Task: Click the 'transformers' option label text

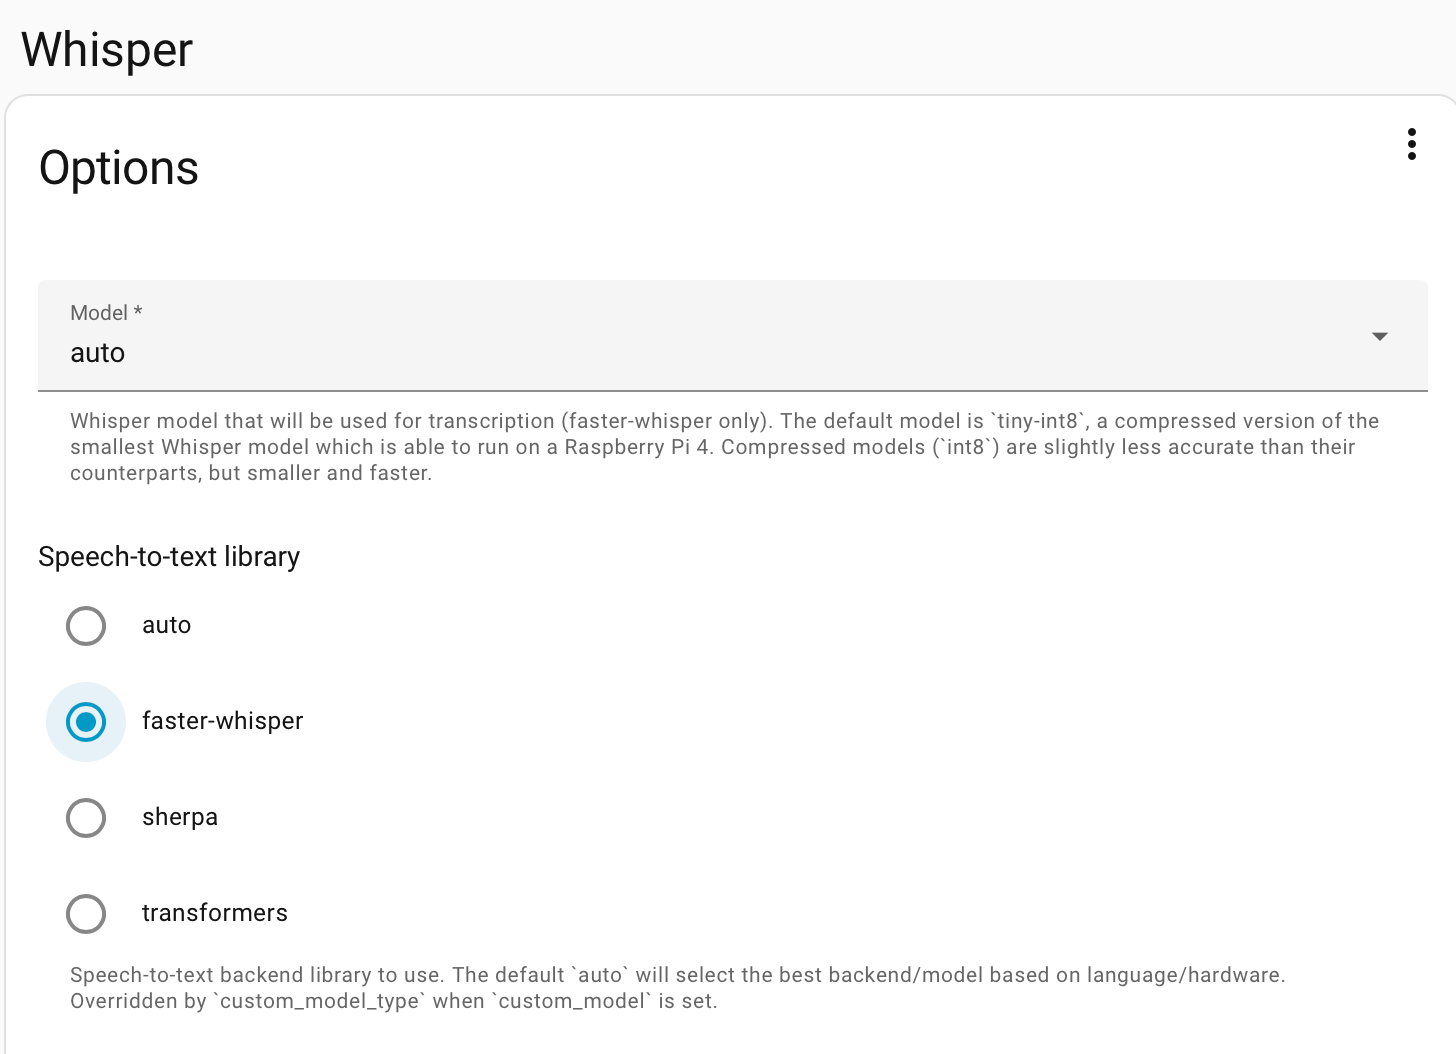Action: (x=215, y=913)
